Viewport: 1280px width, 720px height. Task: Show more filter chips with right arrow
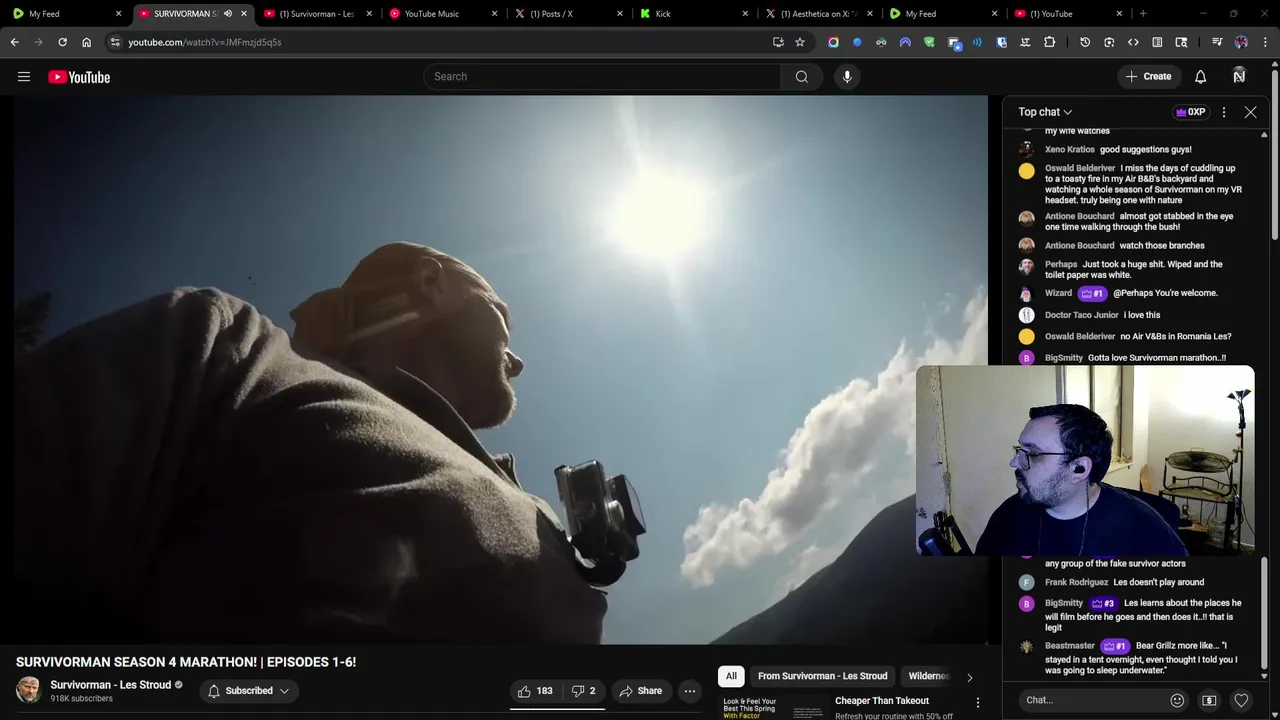(969, 677)
